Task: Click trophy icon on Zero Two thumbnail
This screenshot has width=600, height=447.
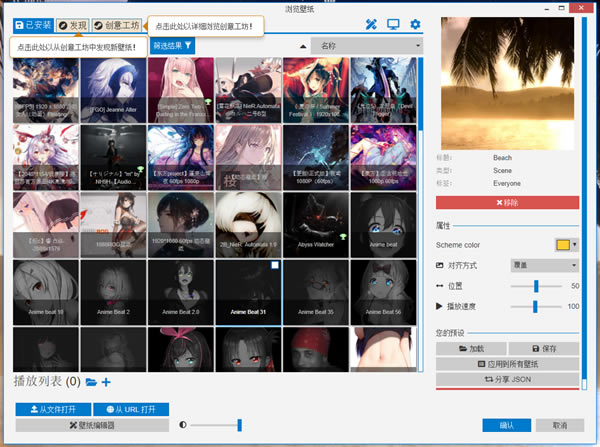Action: [208, 102]
